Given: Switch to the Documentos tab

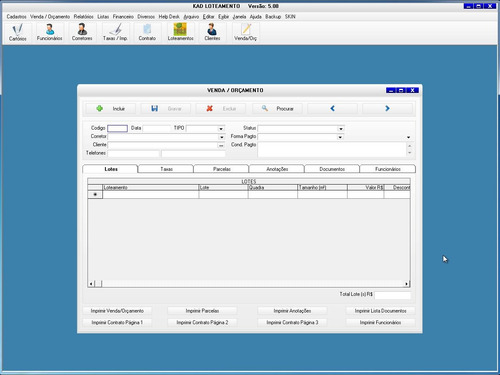Looking at the screenshot, I should coord(332,169).
